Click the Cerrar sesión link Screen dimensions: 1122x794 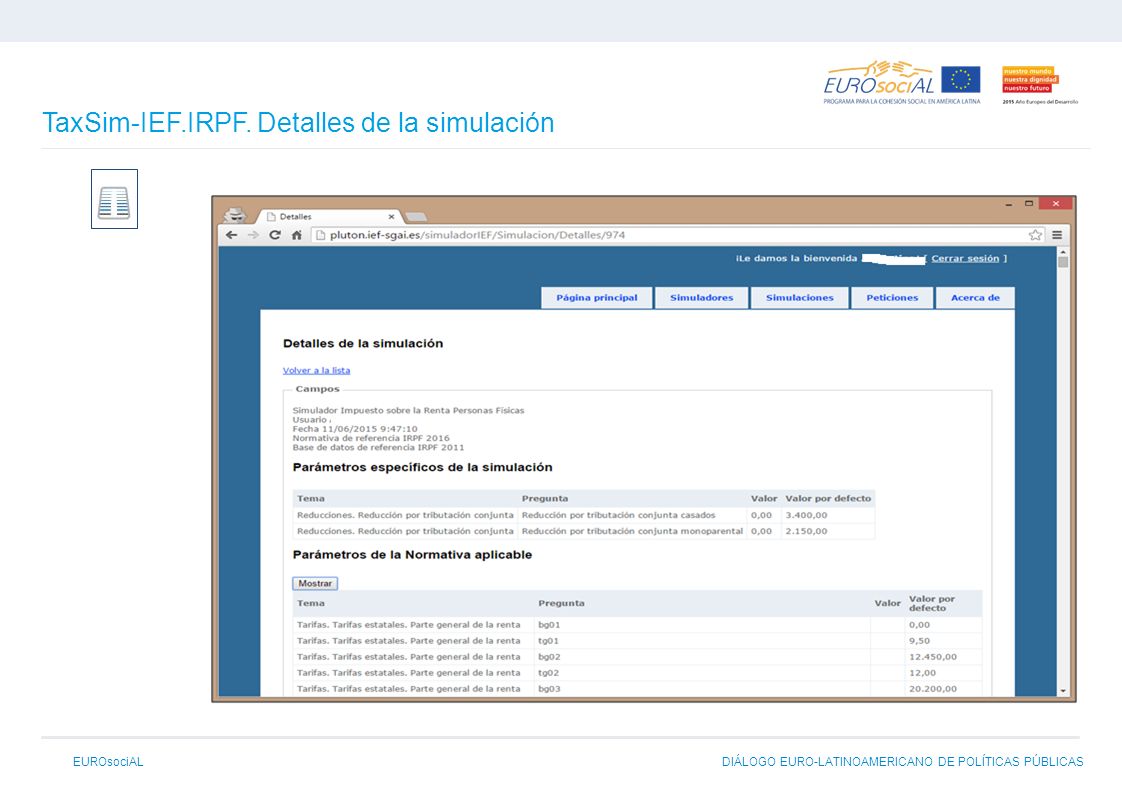tap(965, 258)
